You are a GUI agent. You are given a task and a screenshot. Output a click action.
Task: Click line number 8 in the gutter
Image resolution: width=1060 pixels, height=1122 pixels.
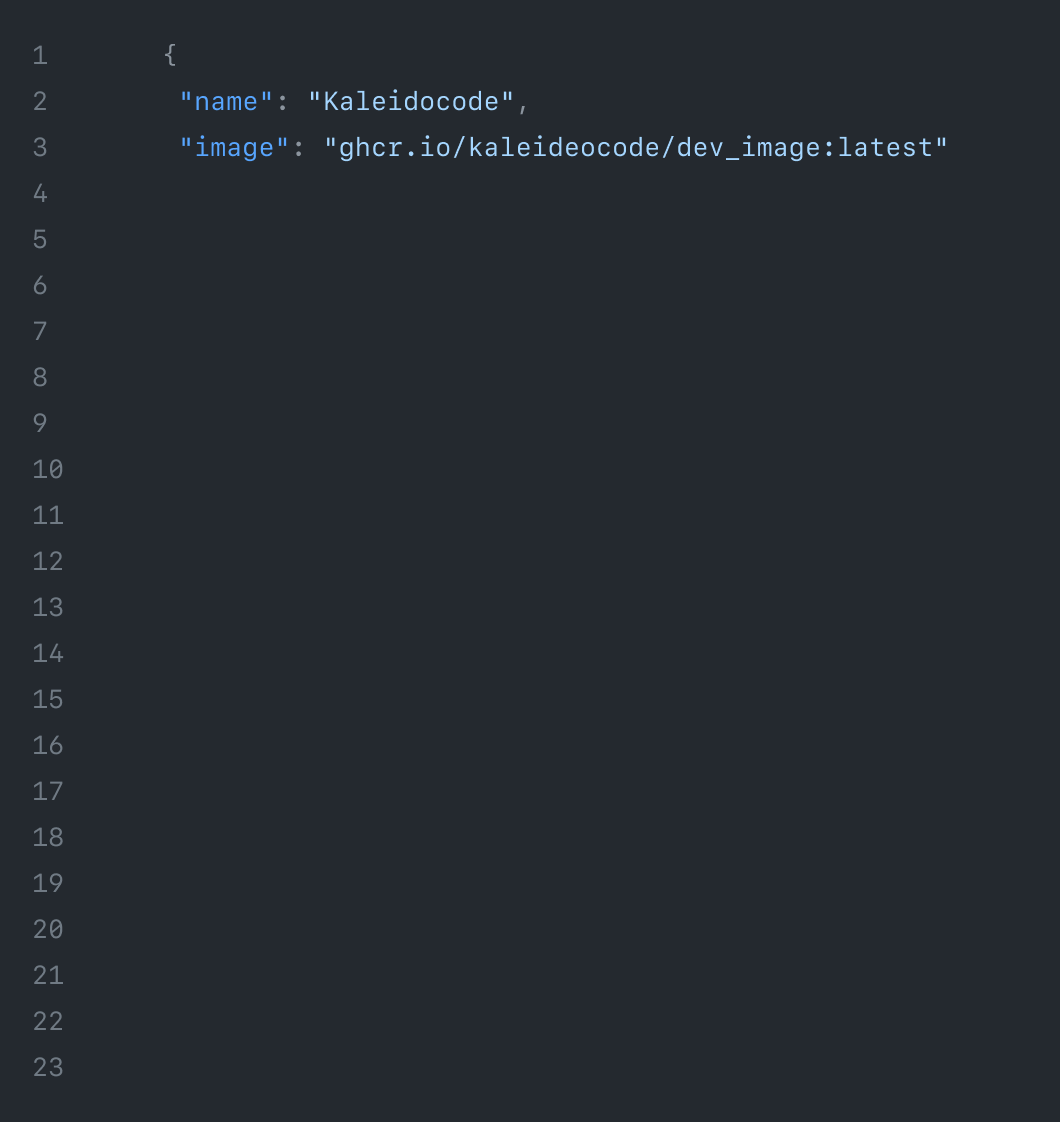point(40,377)
